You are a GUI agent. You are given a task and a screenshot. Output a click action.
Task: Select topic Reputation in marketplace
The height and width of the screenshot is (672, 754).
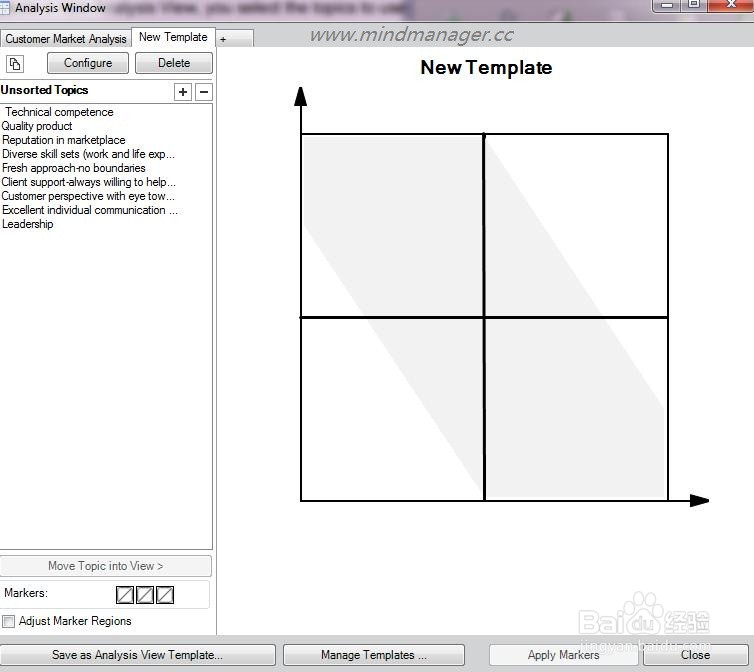63,140
